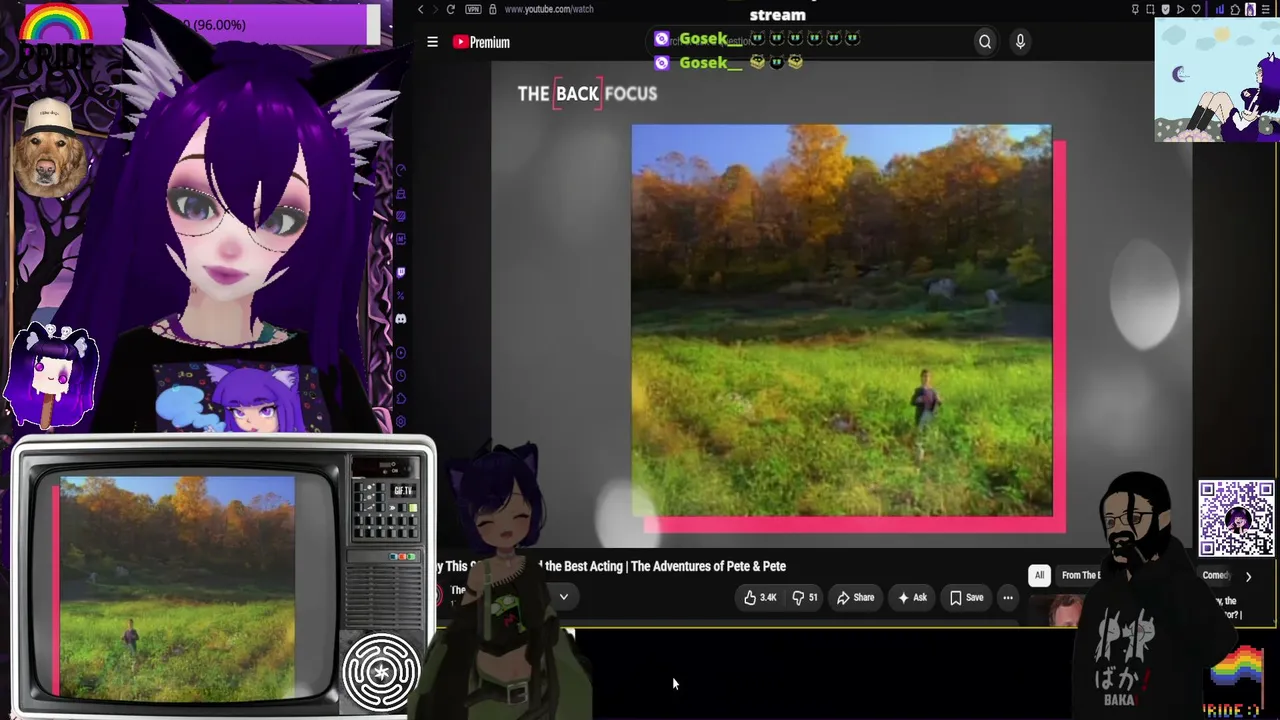Click the shield icon in browser toolbar

pos(1165,9)
